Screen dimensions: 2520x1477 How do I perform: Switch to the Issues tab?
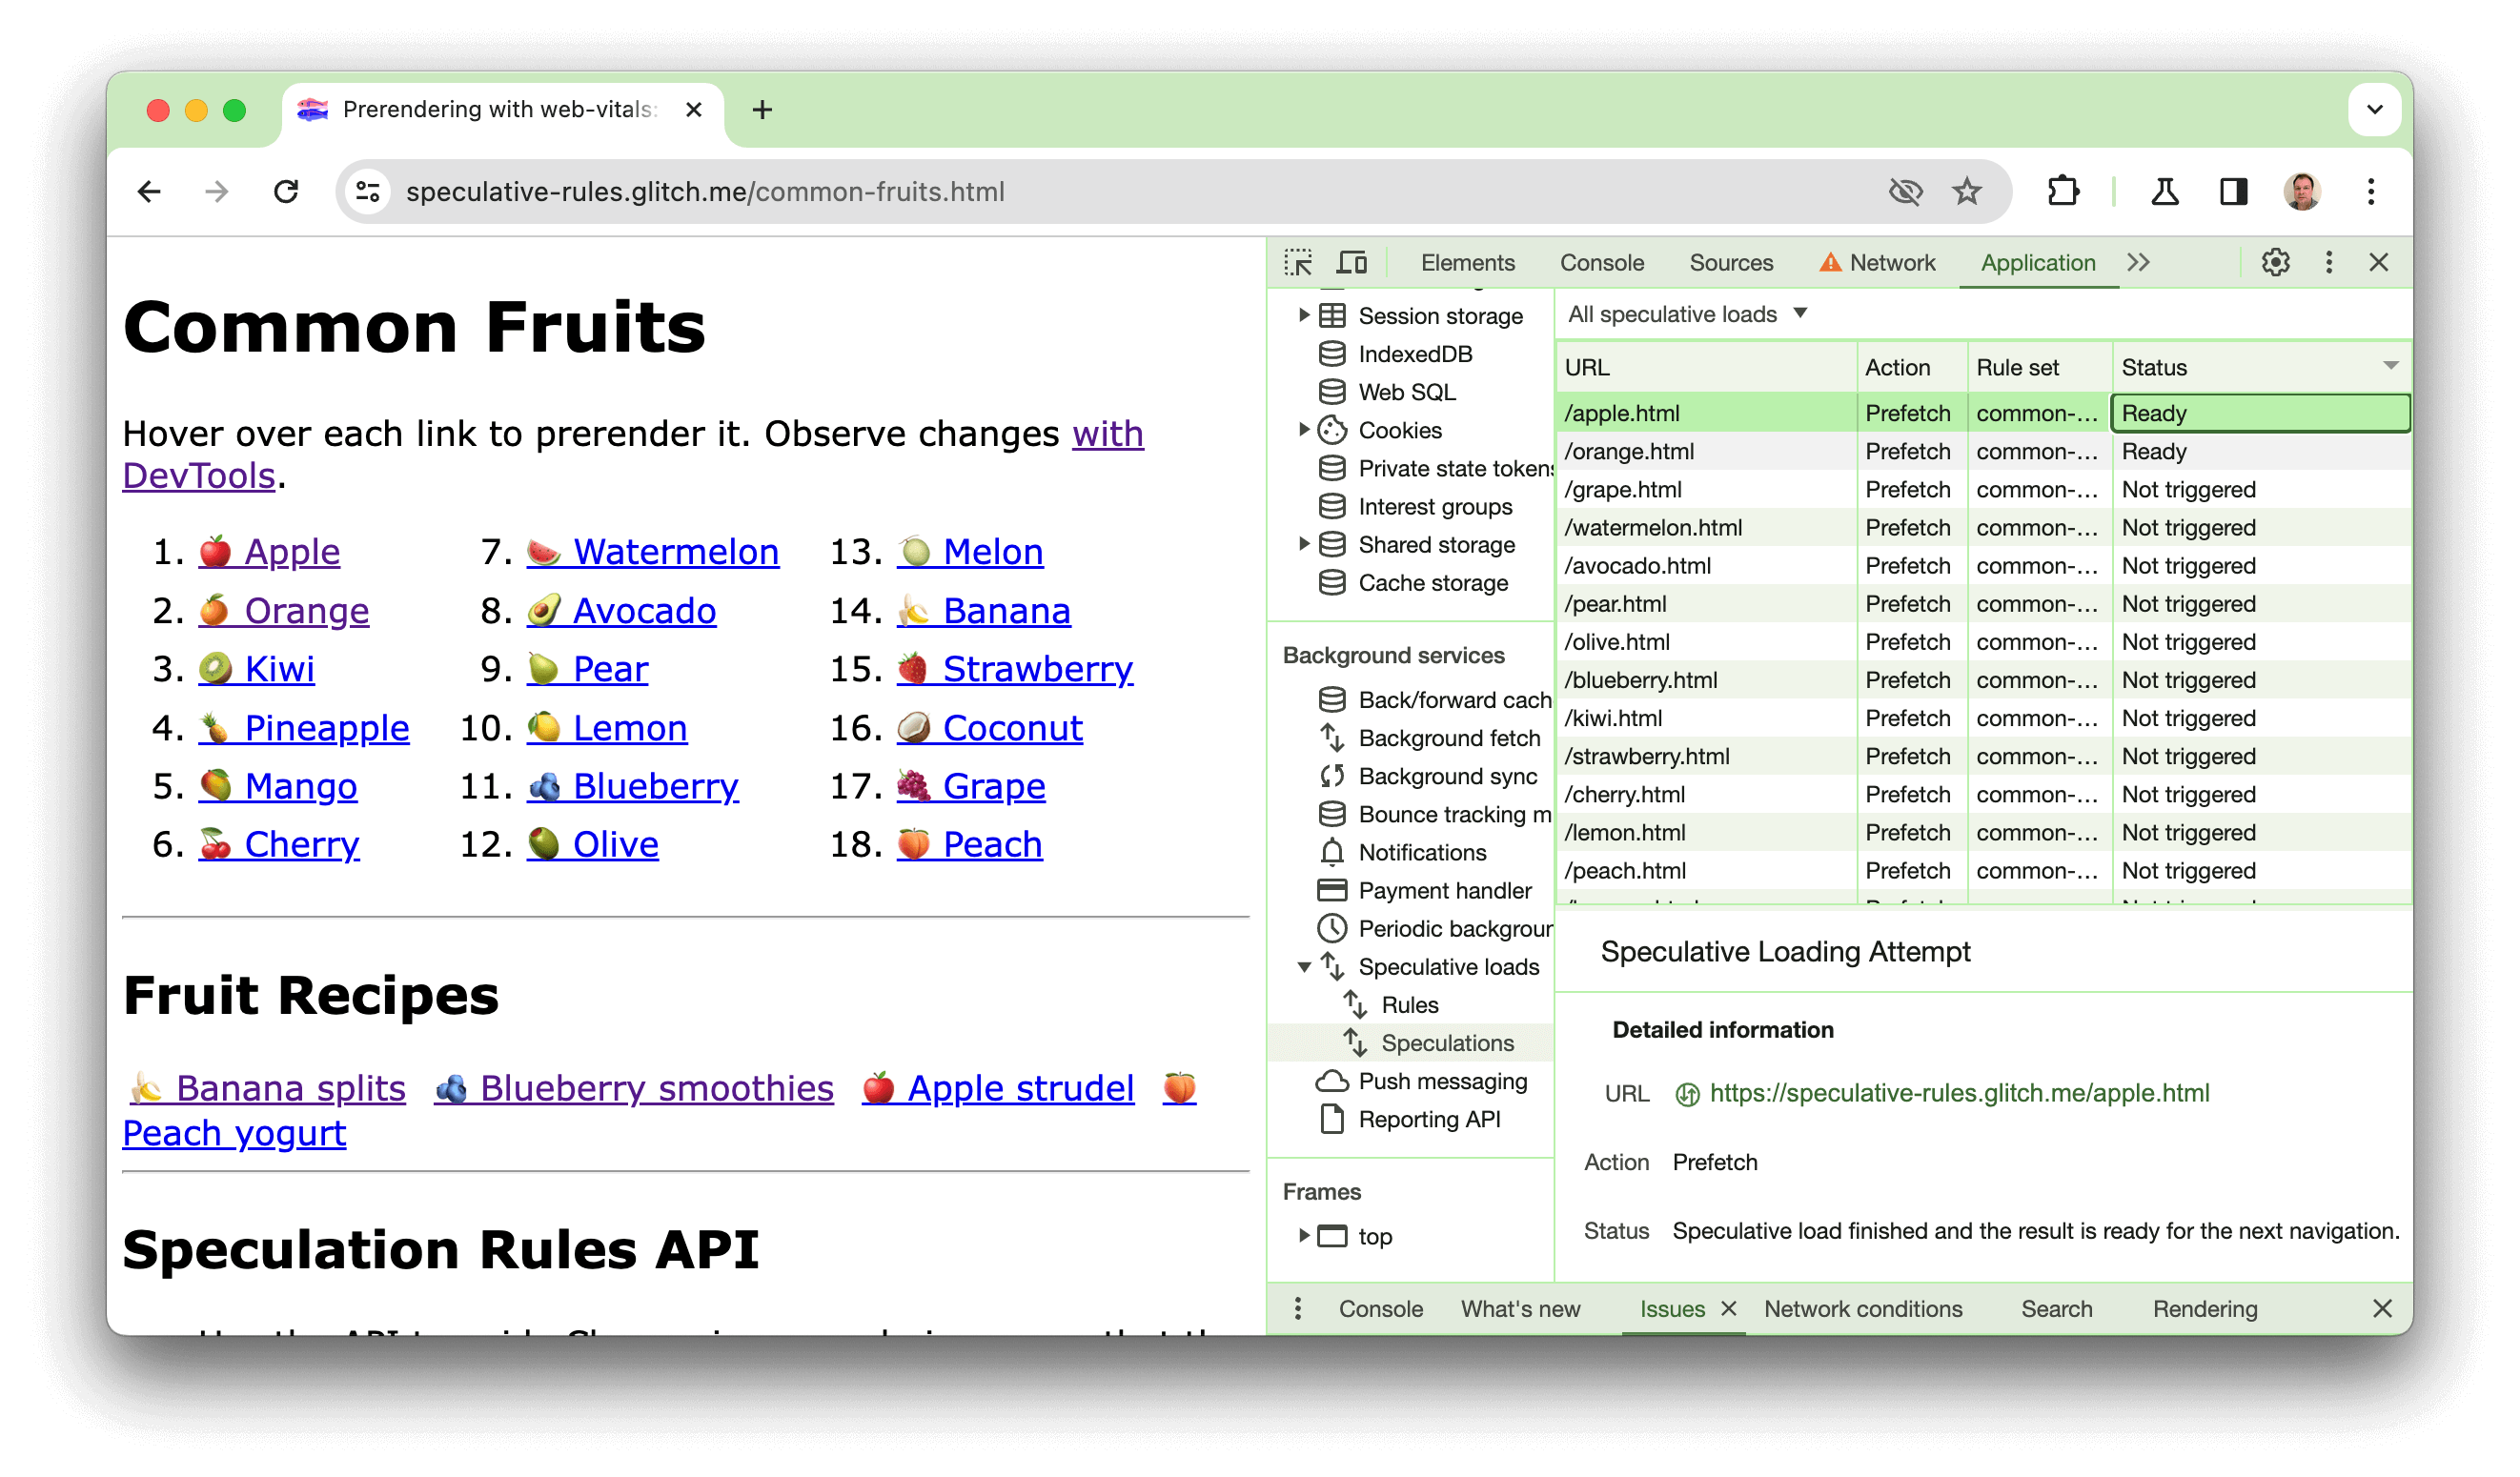(x=1671, y=1310)
